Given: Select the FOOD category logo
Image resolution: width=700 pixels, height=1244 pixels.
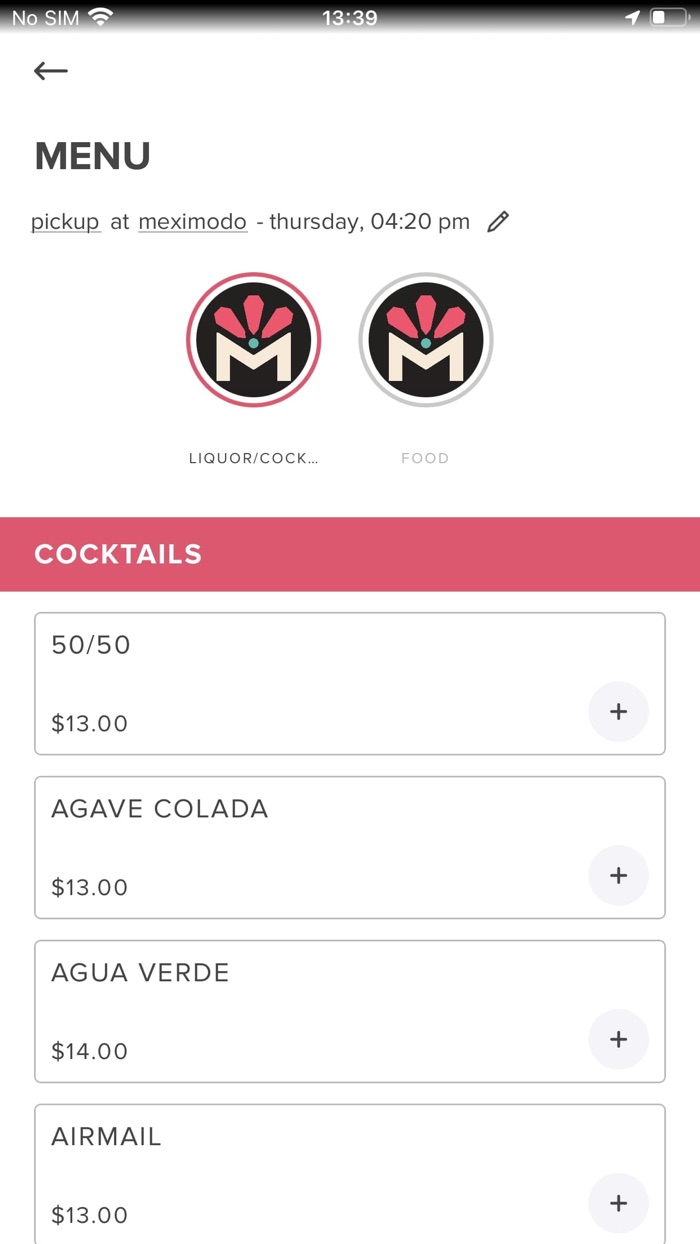Looking at the screenshot, I should click(425, 339).
